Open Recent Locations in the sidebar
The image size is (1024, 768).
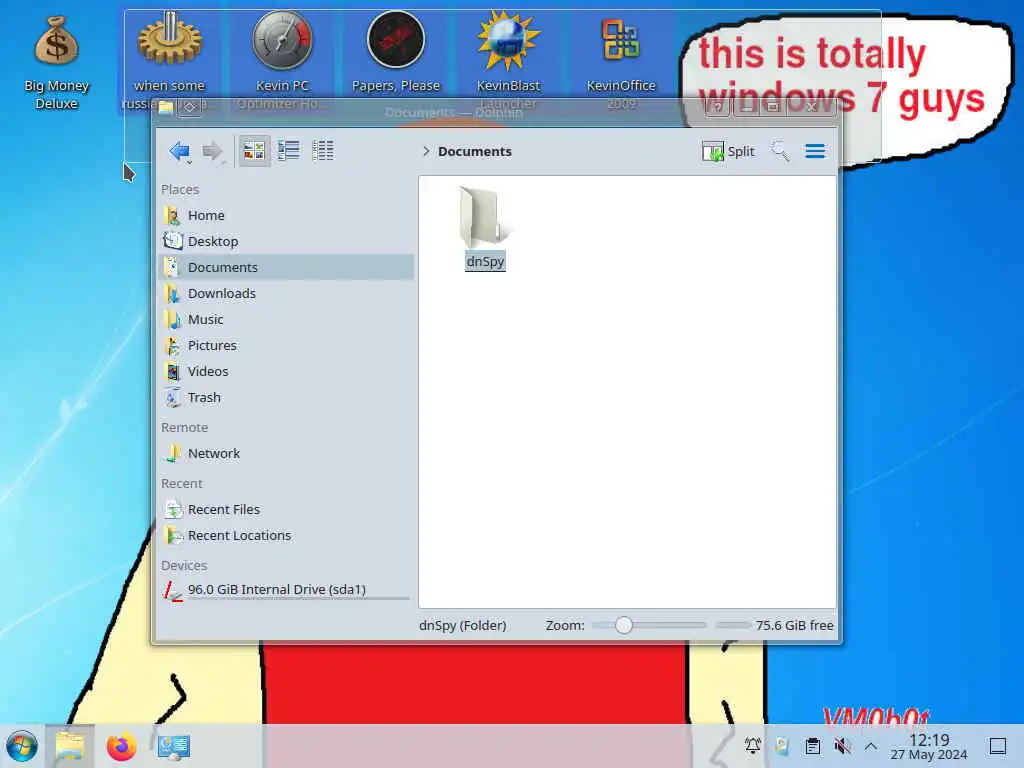click(x=286, y=536)
